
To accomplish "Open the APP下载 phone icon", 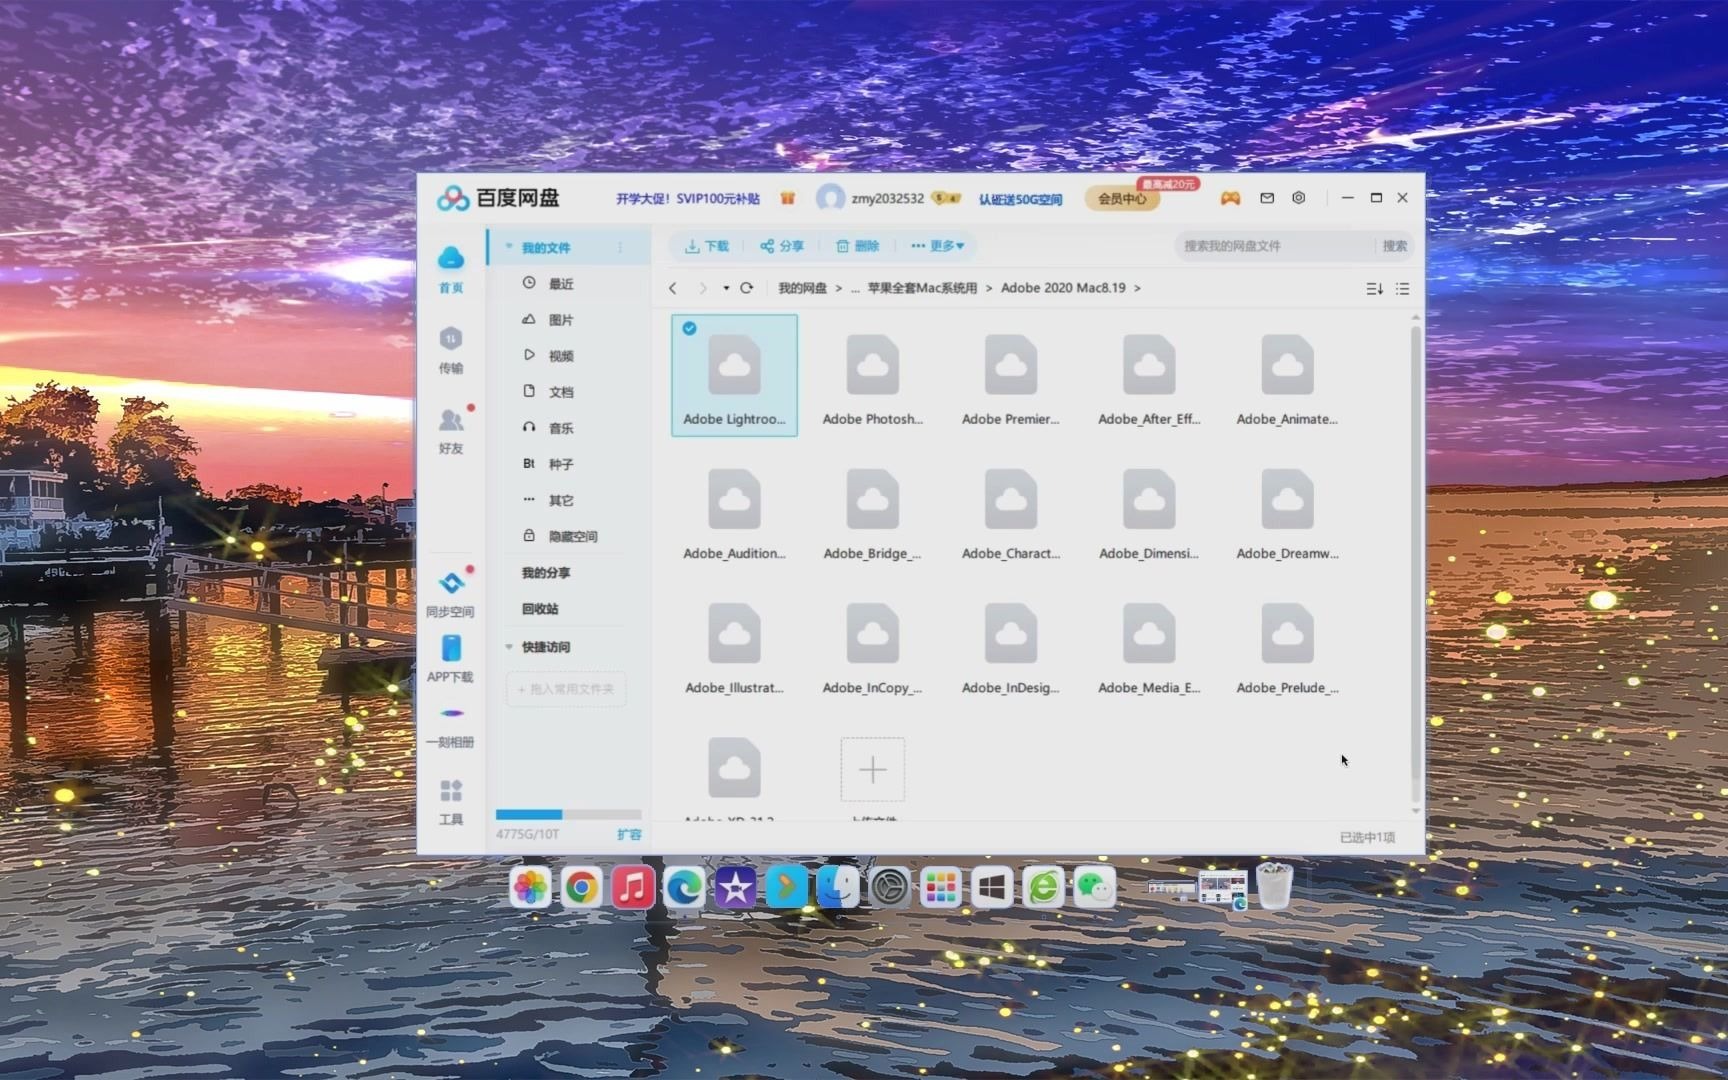I will pos(451,648).
